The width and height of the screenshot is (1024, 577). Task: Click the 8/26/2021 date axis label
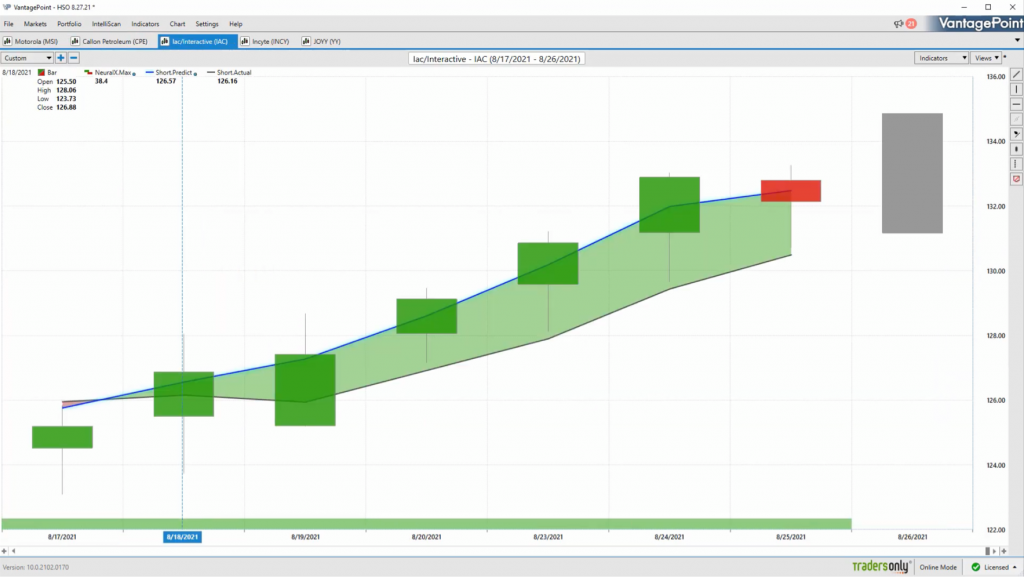[x=912, y=537]
